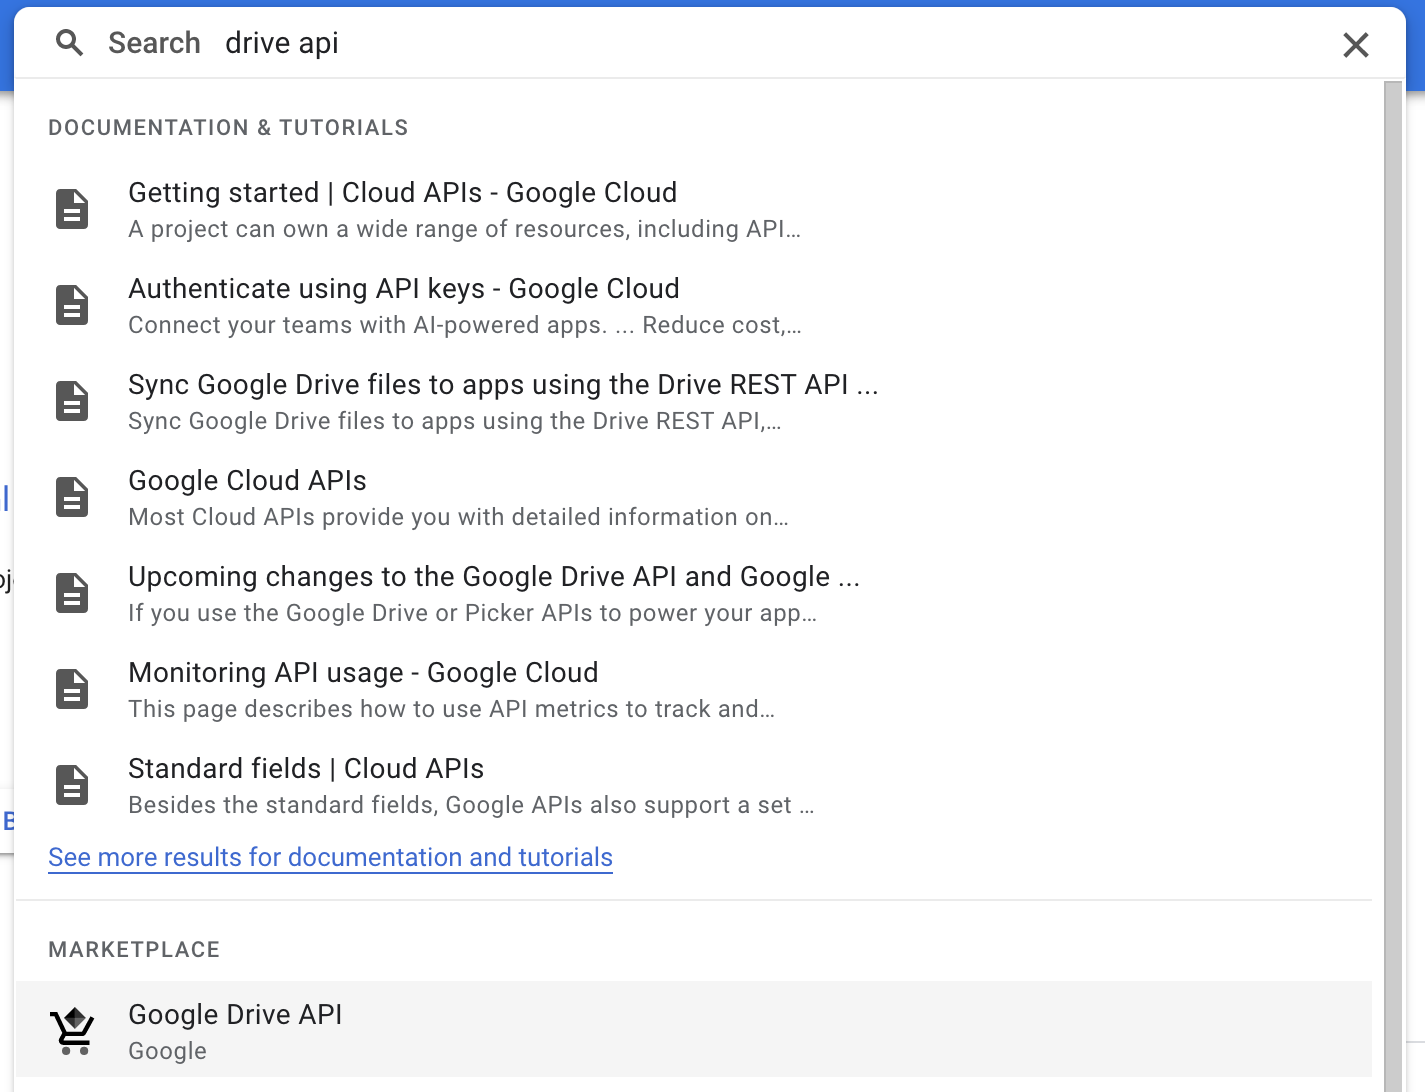Clear the search with the X icon
The height and width of the screenshot is (1092, 1425).
[x=1355, y=45]
